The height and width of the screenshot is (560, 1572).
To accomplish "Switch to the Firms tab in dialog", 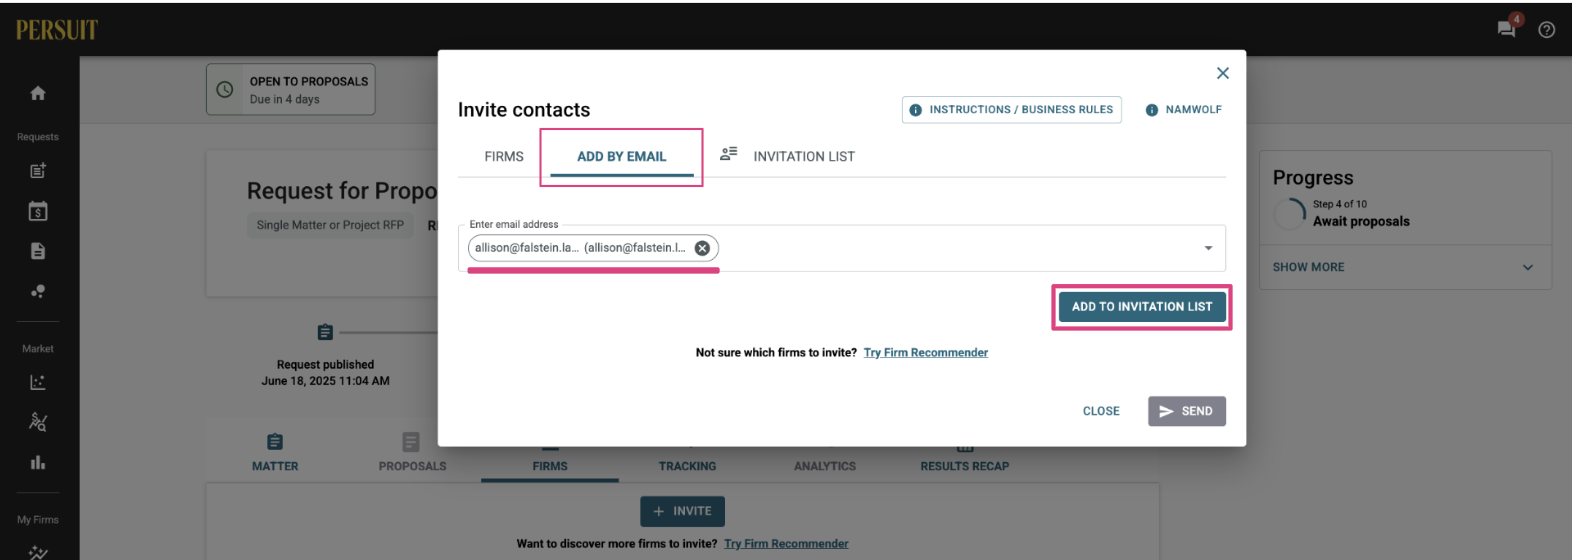I will pos(504,156).
